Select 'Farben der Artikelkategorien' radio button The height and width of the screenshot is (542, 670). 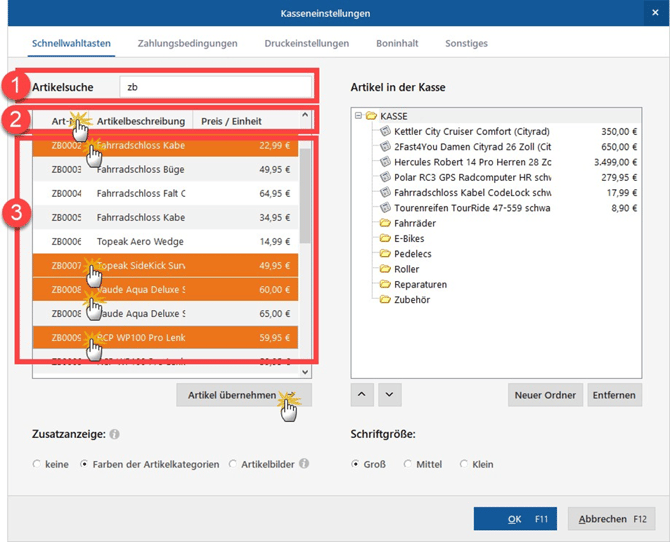[84, 464]
